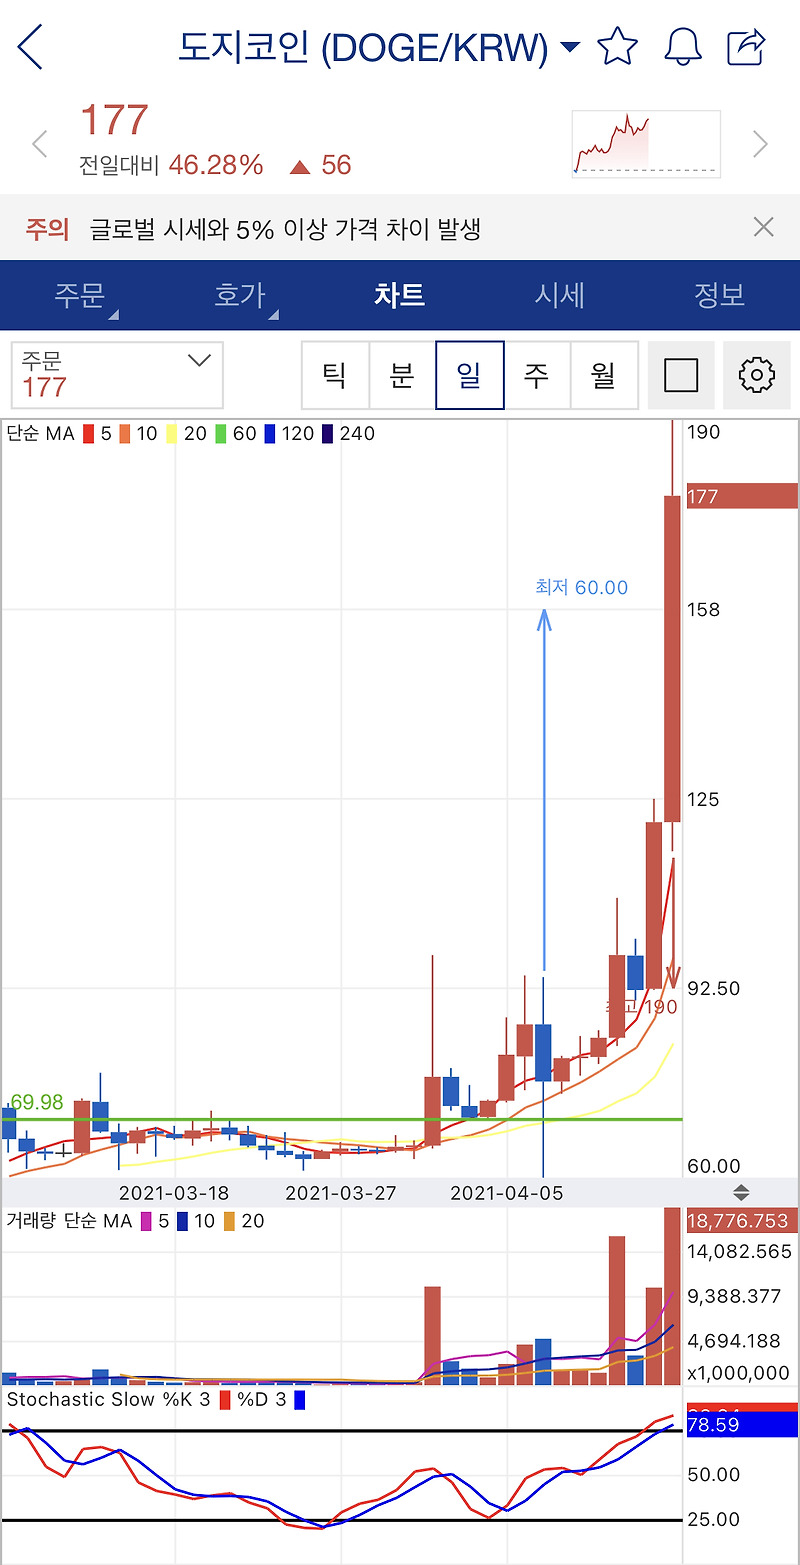Click the volume value tag 18,776.753
Viewport: 800px width, 1565px height.
[x=742, y=1221]
